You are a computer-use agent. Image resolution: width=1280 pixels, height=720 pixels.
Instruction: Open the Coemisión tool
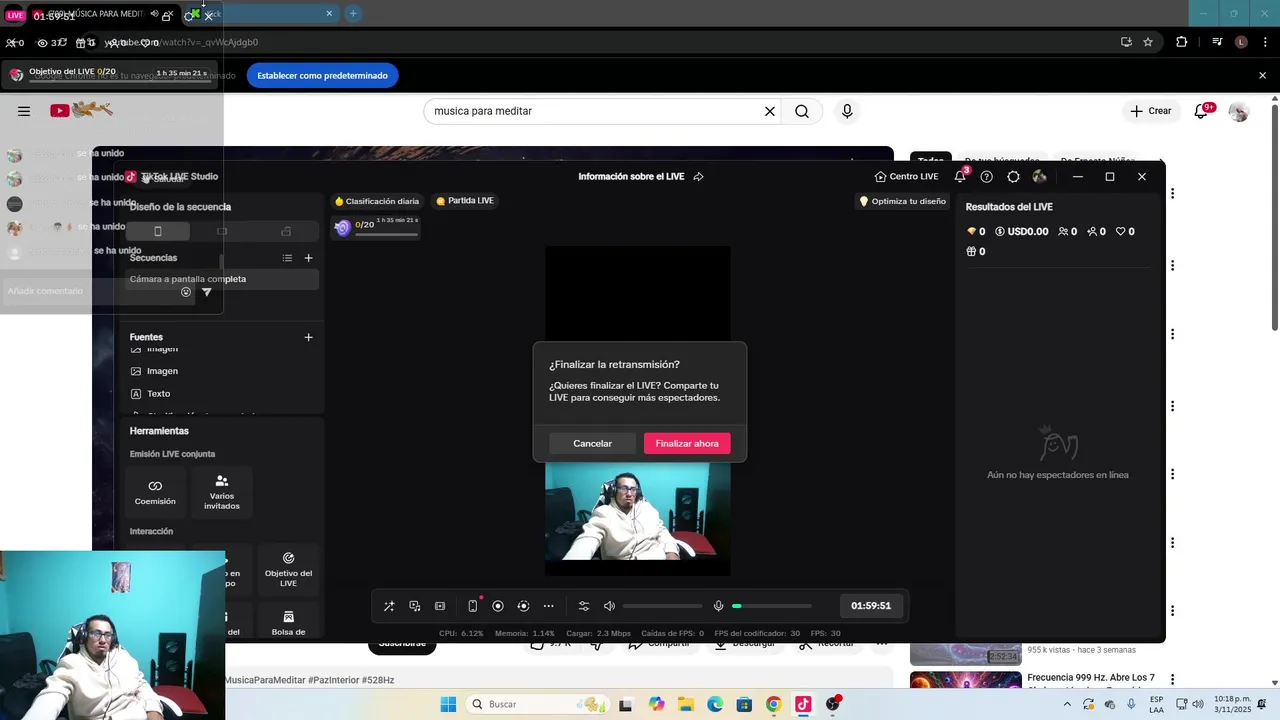(x=155, y=491)
